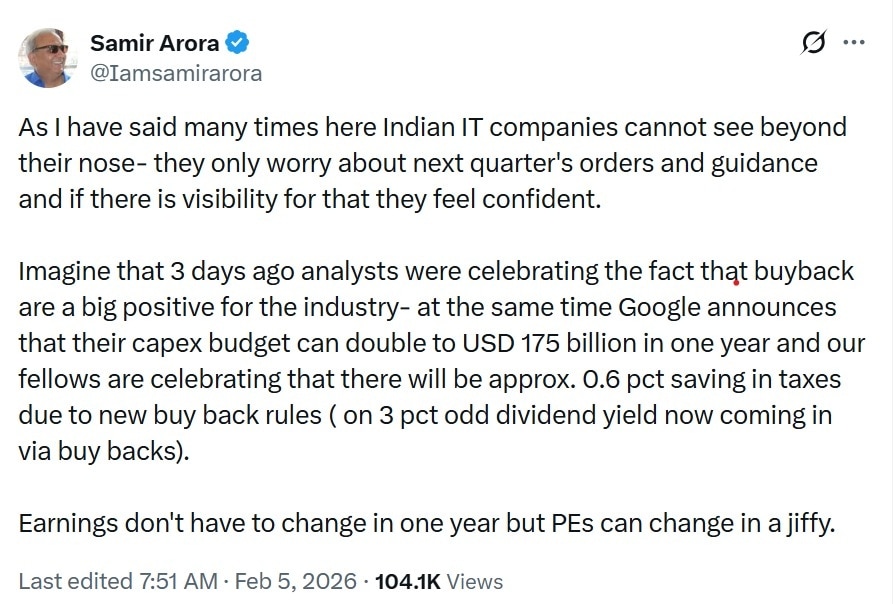Viewport: 895px width, 604px height.
Task: Click the Samir Arora display name
Action: tap(155, 43)
